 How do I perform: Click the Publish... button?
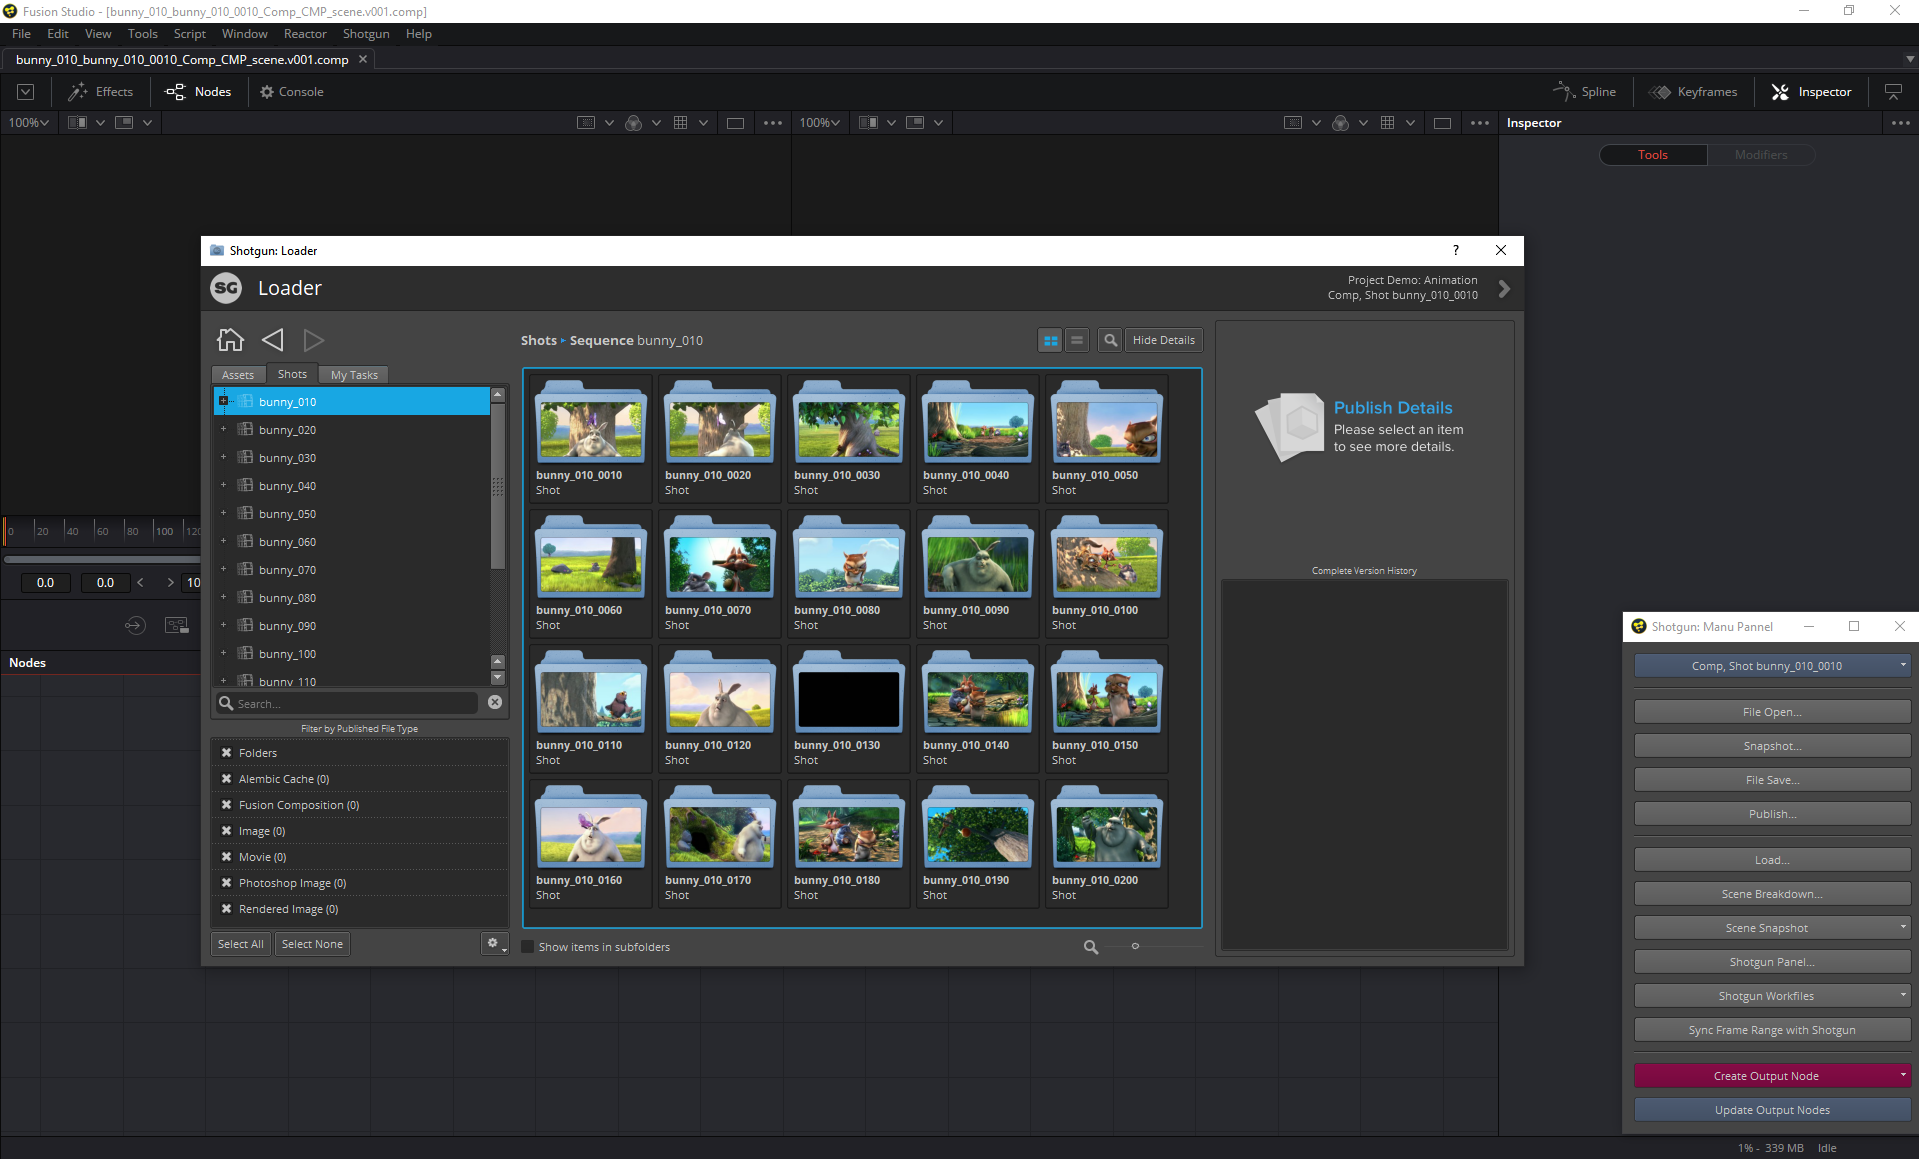coord(1772,814)
